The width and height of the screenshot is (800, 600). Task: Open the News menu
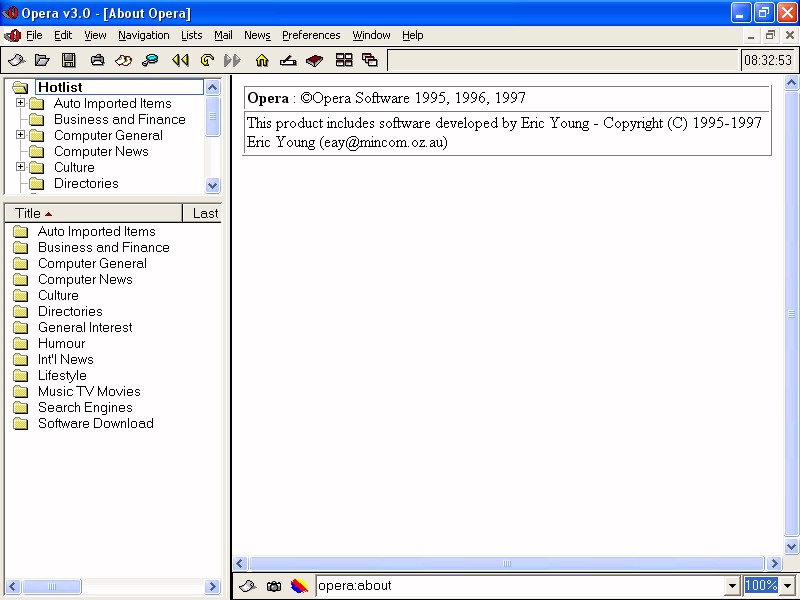(x=257, y=35)
